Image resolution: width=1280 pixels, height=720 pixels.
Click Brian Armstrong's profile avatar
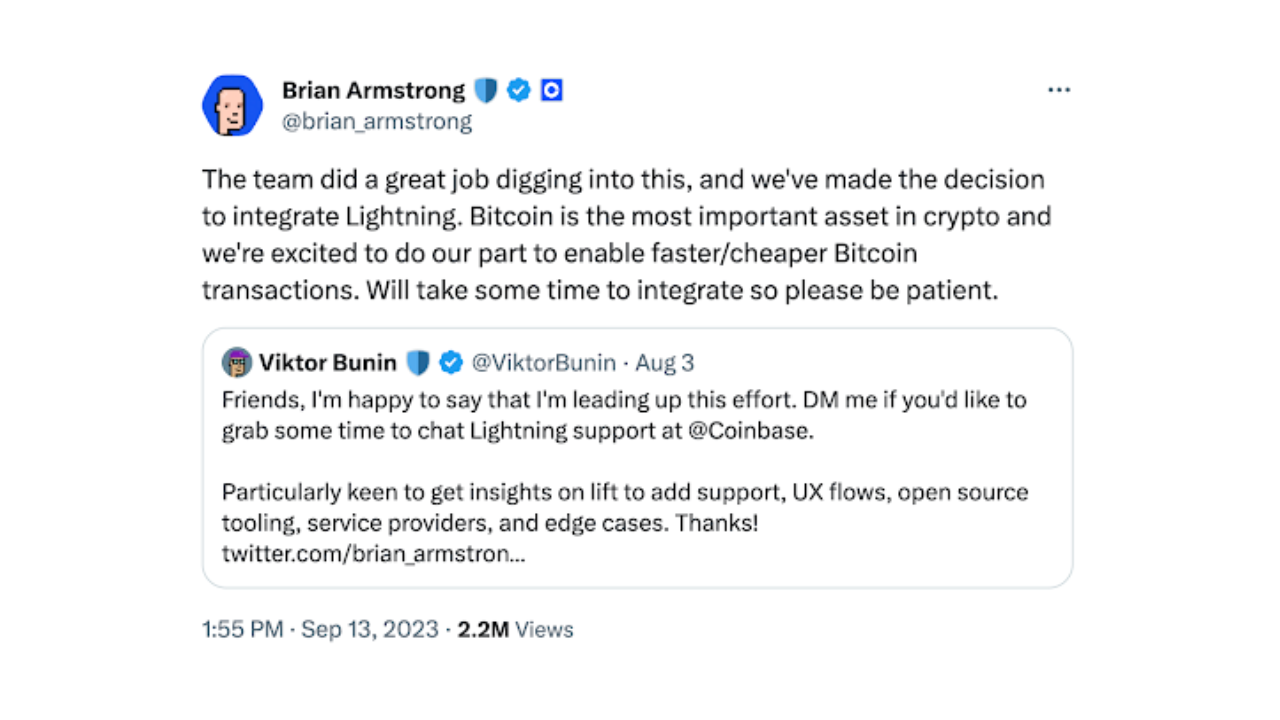click(232, 105)
